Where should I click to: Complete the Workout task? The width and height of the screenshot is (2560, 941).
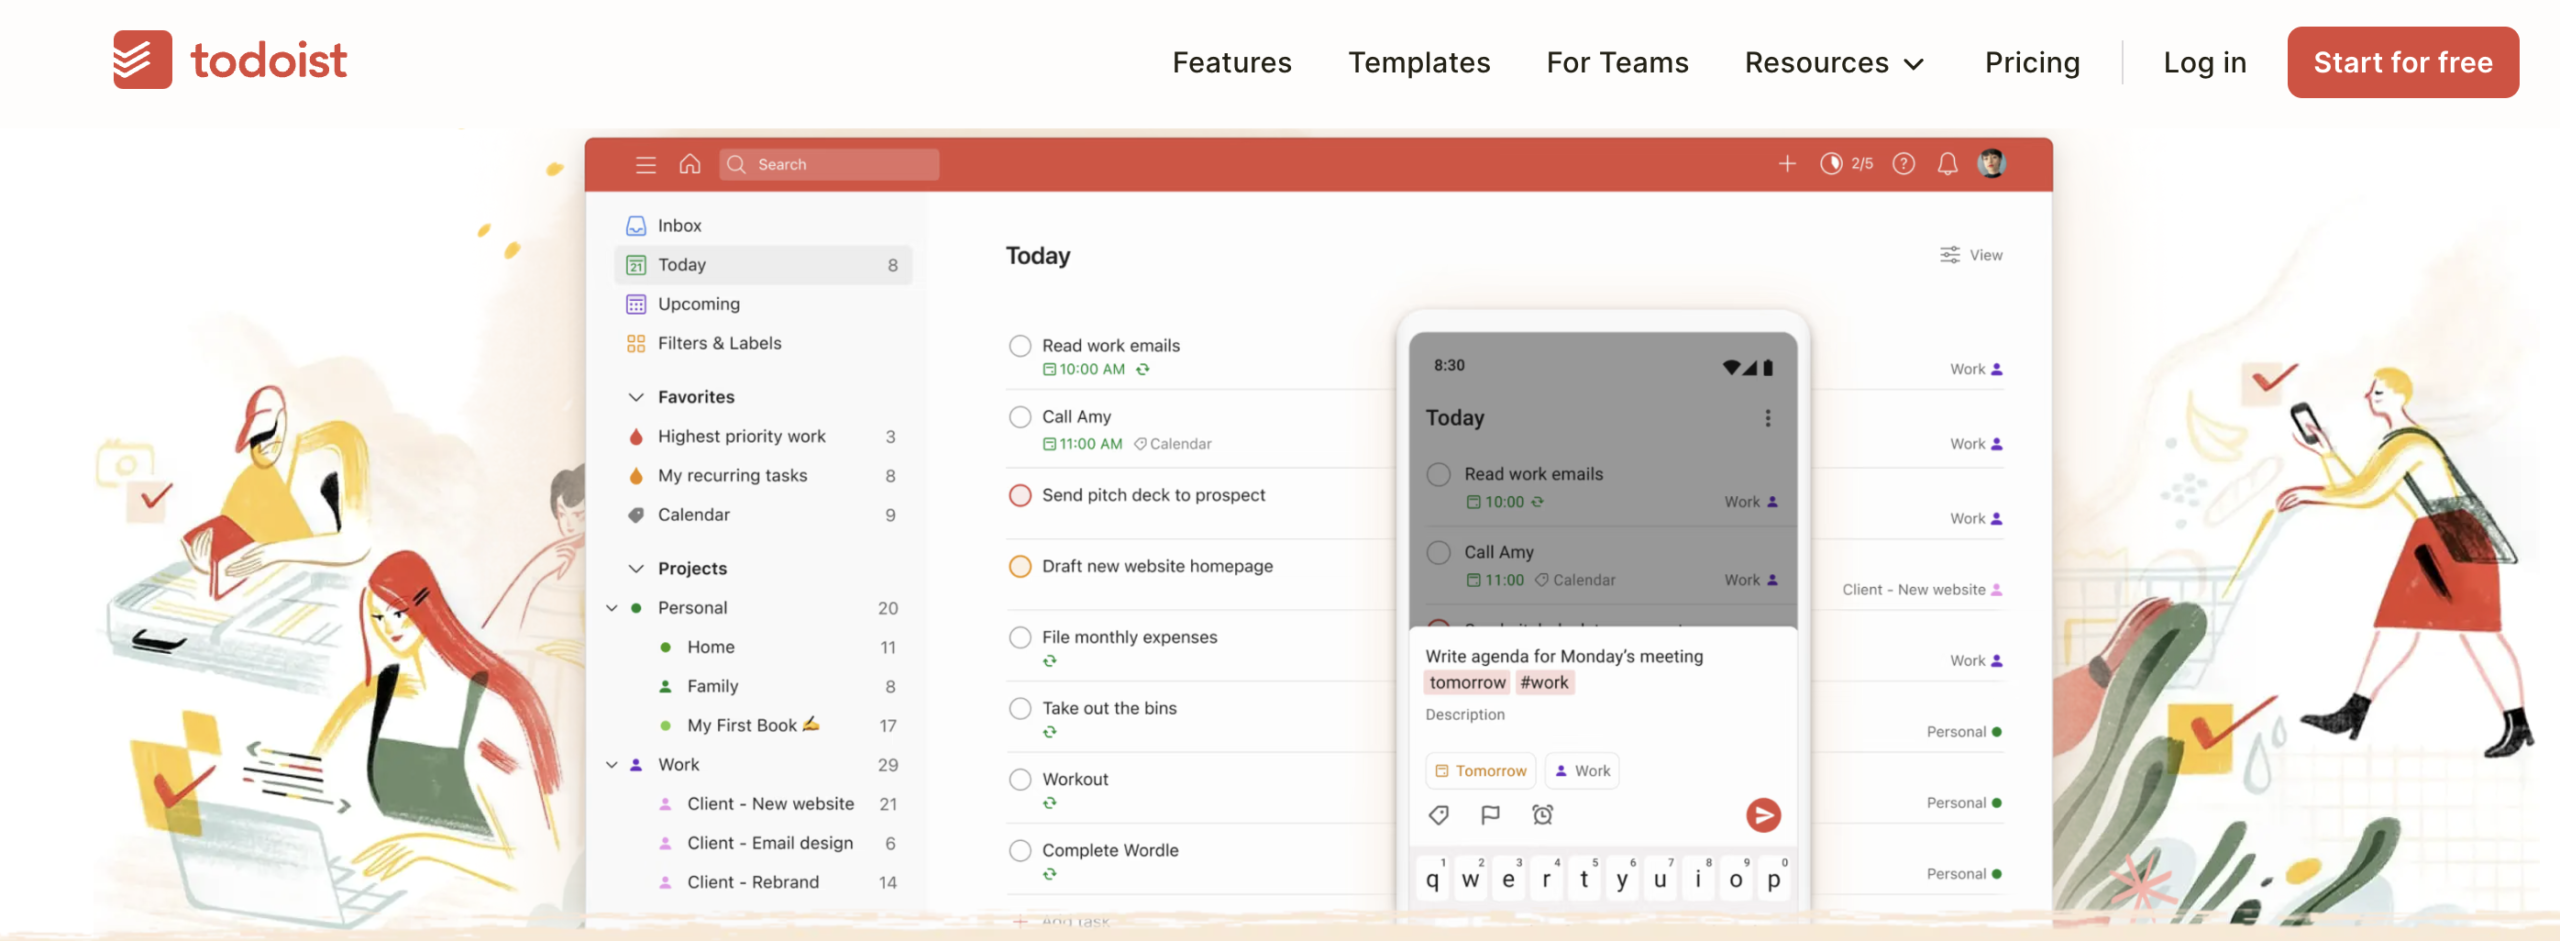click(x=1020, y=780)
